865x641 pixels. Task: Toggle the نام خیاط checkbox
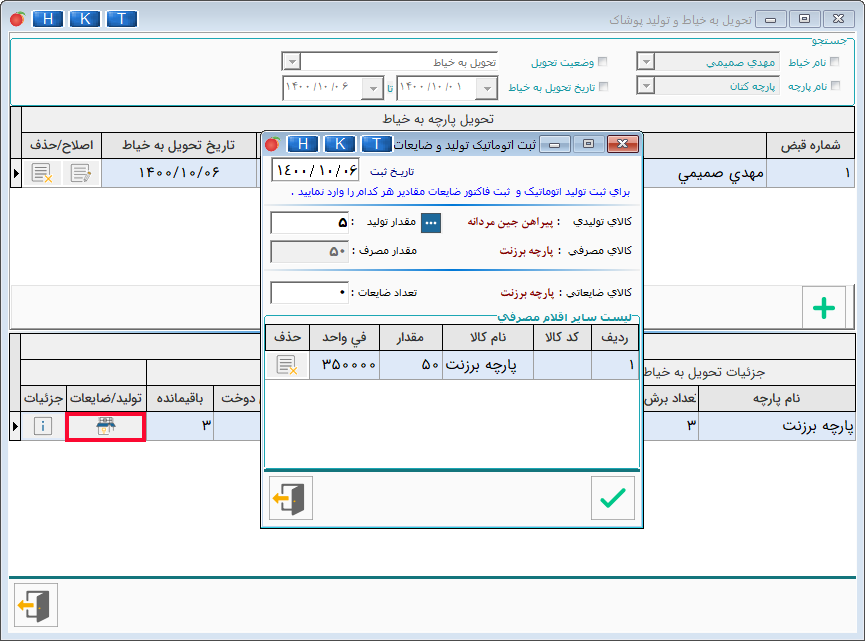[x=835, y=62]
